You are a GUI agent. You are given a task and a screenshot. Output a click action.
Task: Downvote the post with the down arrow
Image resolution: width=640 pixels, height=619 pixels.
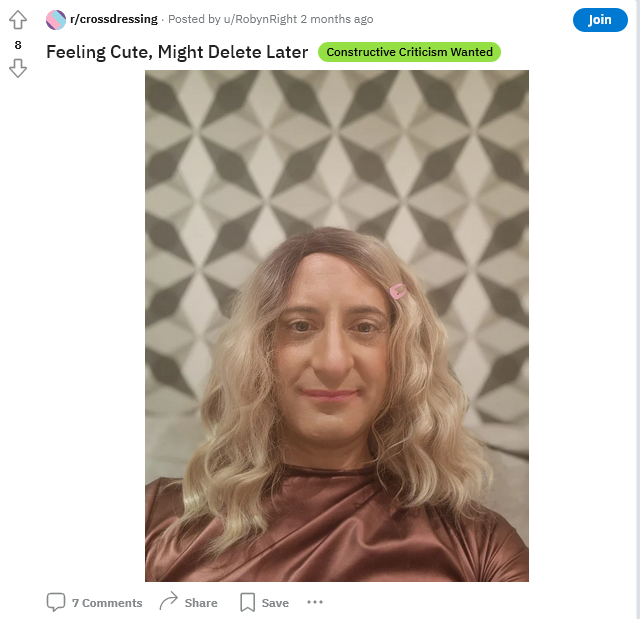point(18,68)
